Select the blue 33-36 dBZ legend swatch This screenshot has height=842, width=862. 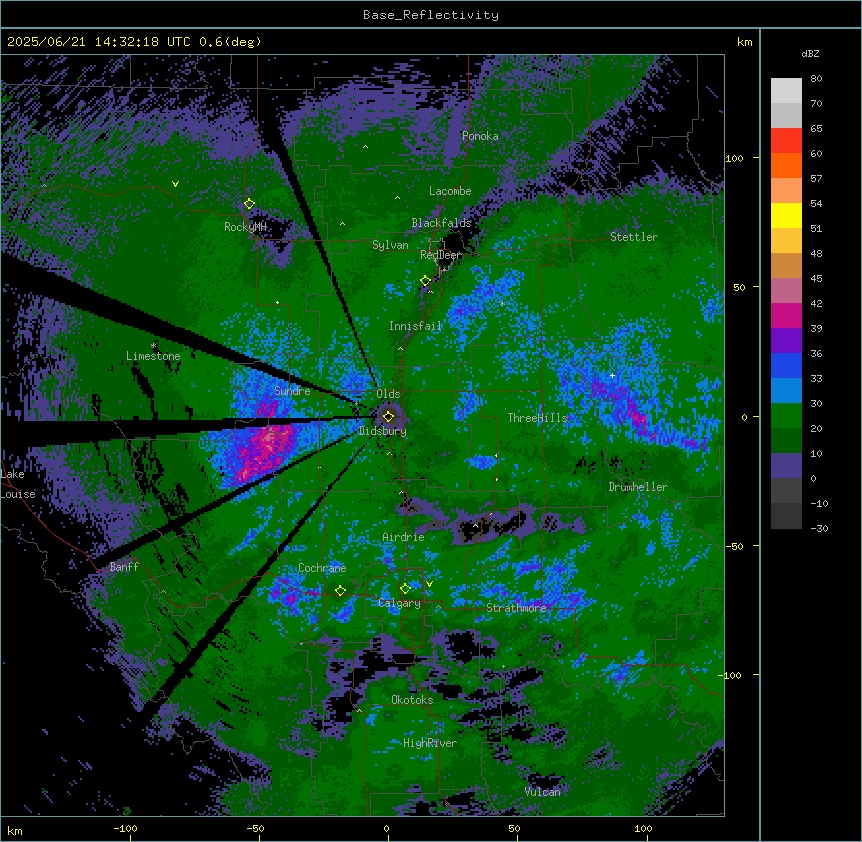point(786,365)
